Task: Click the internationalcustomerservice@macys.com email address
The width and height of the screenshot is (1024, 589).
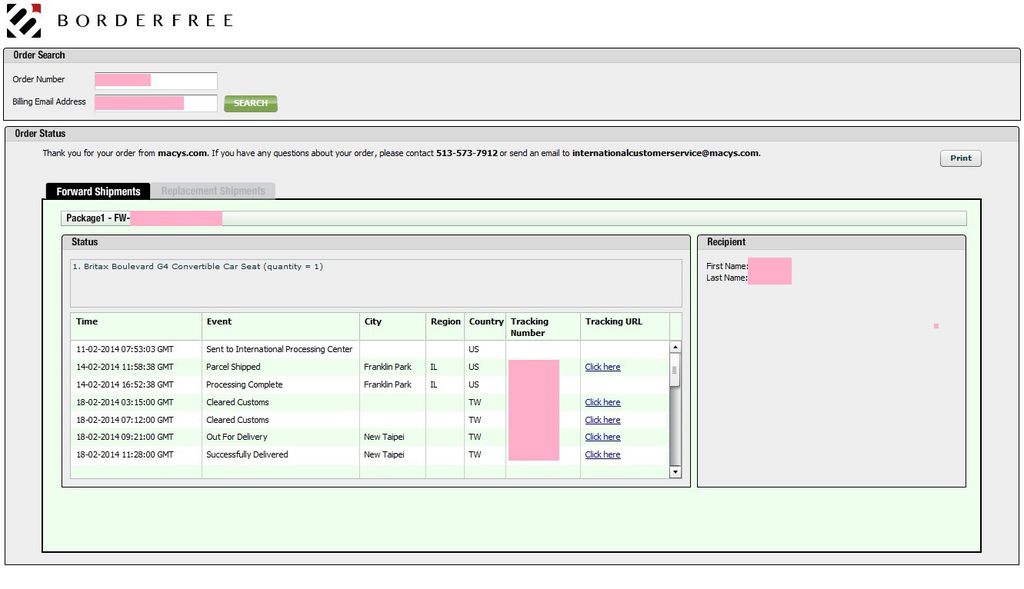Action: click(665, 153)
